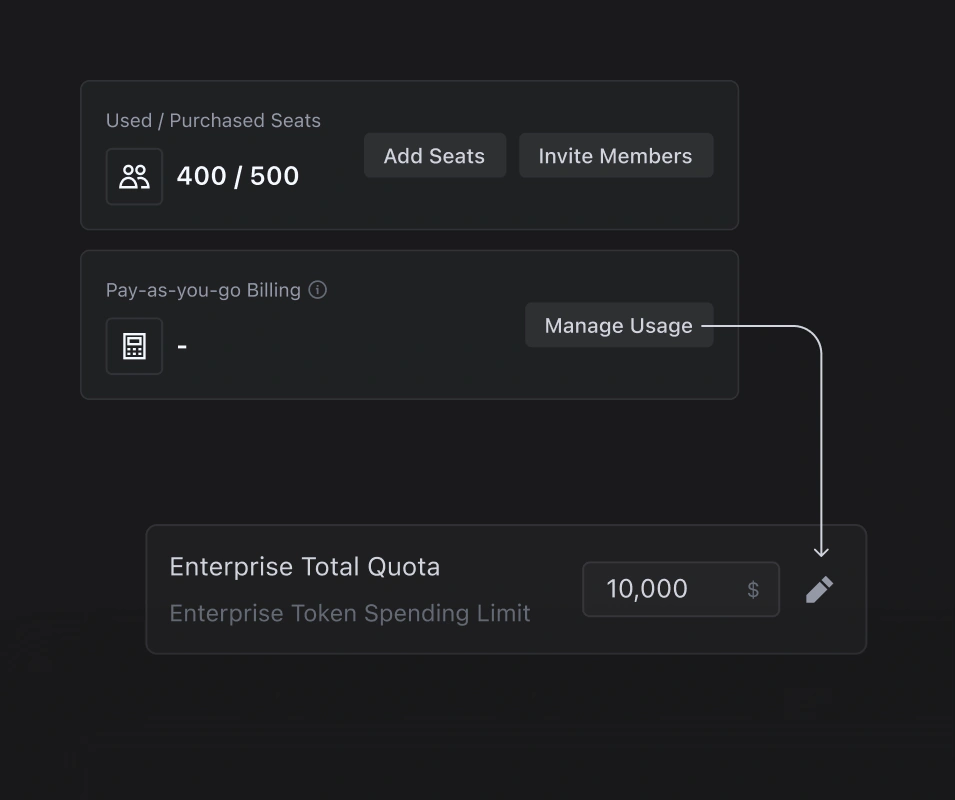Open Add Seats
Viewport: 955px width, 800px height.
[435, 155]
